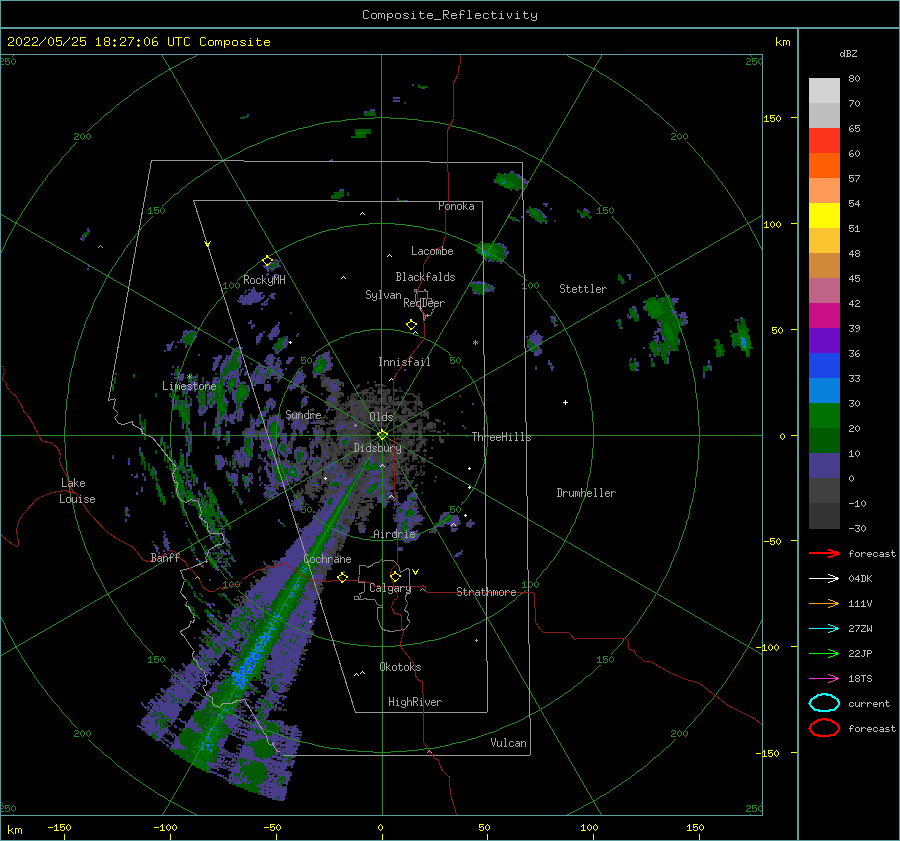Click the white 04DK arrow icon
This screenshot has width=900, height=841.
[824, 578]
